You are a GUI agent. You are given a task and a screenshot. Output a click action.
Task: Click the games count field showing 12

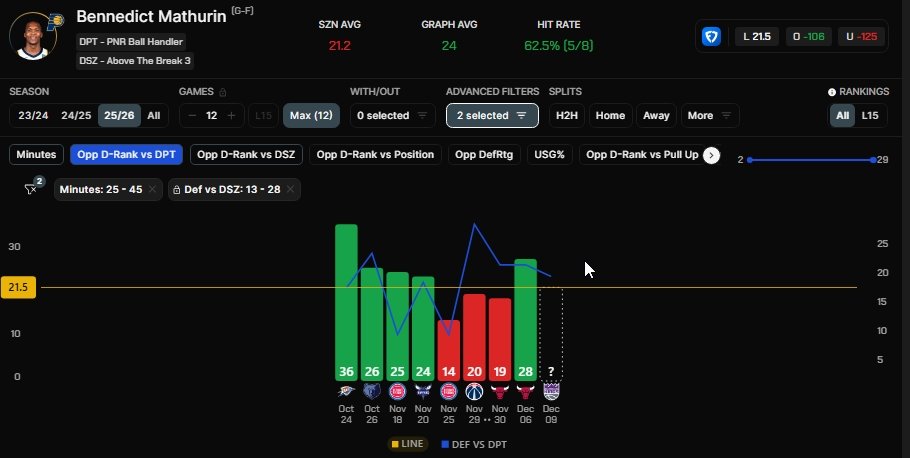(212, 116)
